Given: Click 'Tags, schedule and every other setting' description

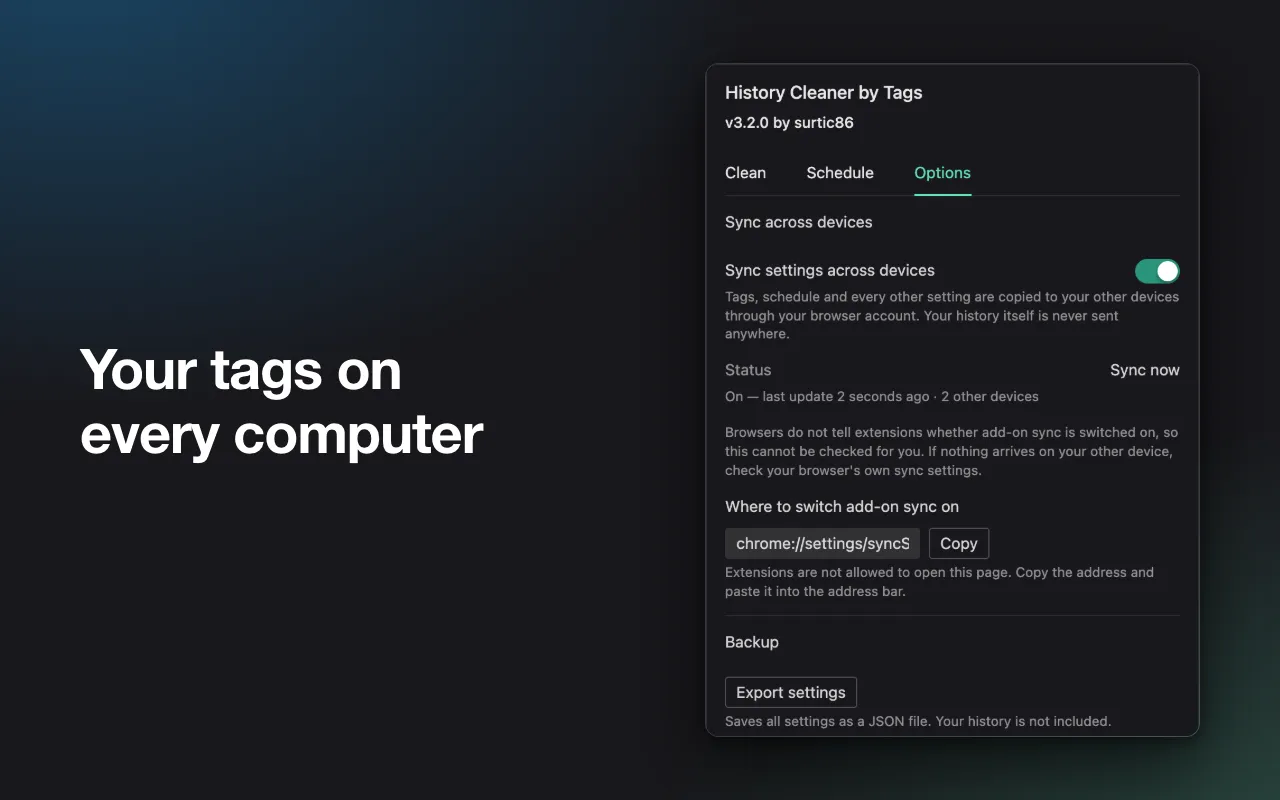Looking at the screenshot, I should click(952, 315).
